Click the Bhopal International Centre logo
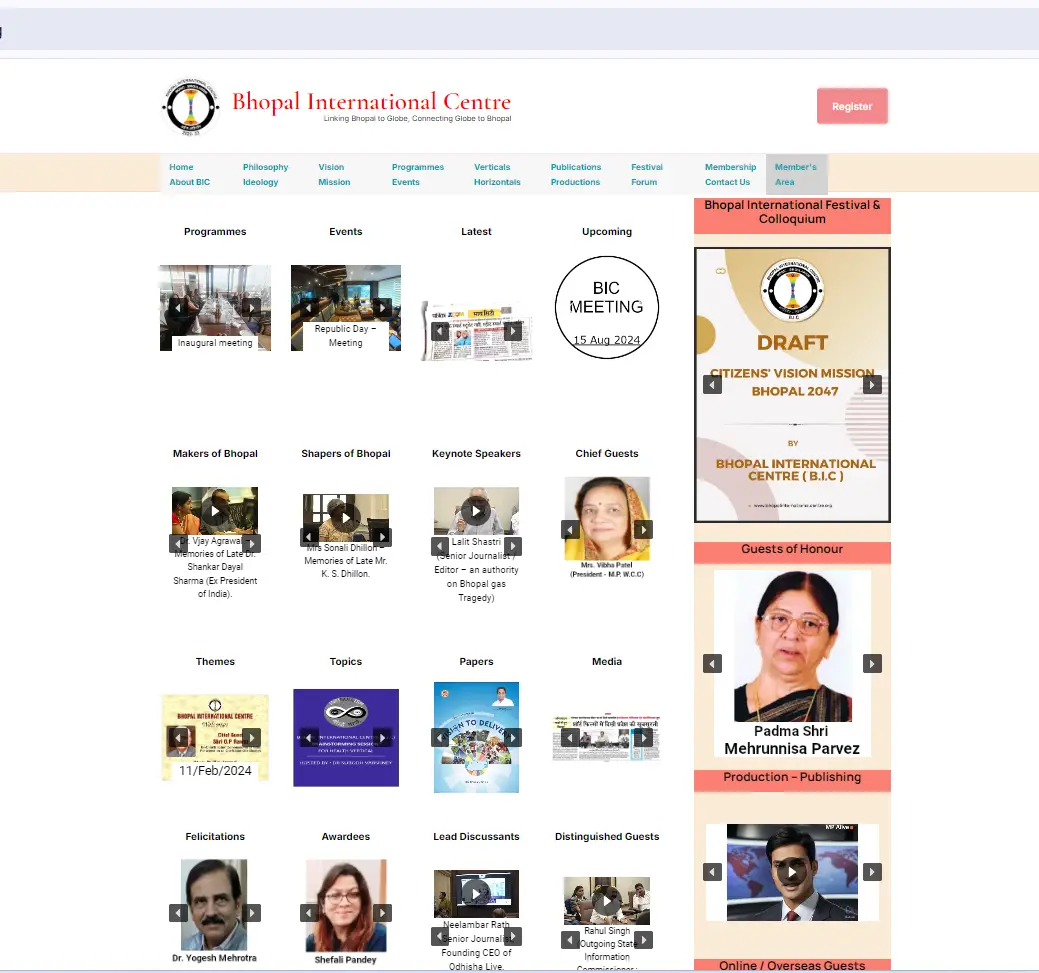 point(191,107)
